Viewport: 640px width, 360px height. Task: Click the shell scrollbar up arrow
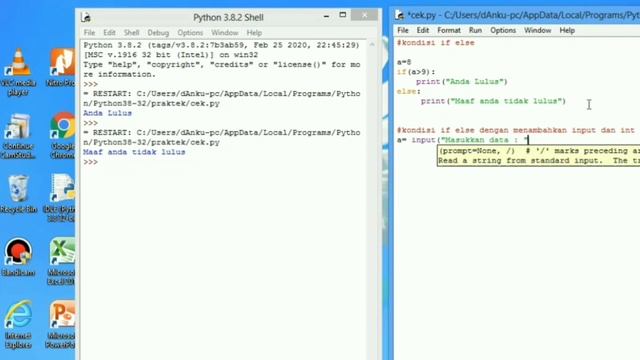pos(372,44)
